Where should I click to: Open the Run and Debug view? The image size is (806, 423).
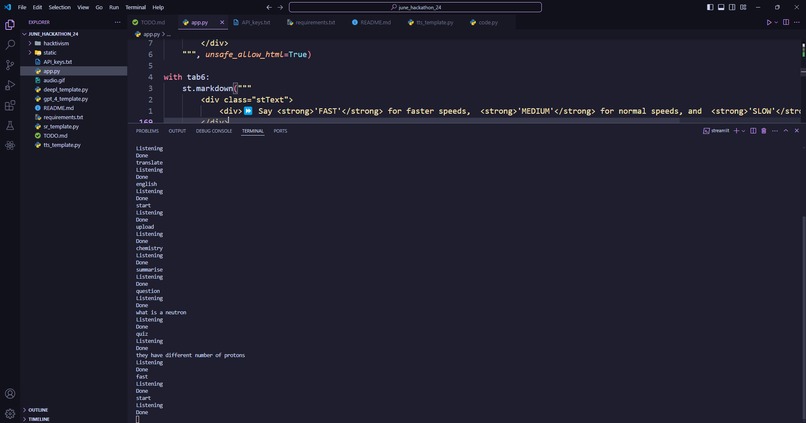(10, 85)
